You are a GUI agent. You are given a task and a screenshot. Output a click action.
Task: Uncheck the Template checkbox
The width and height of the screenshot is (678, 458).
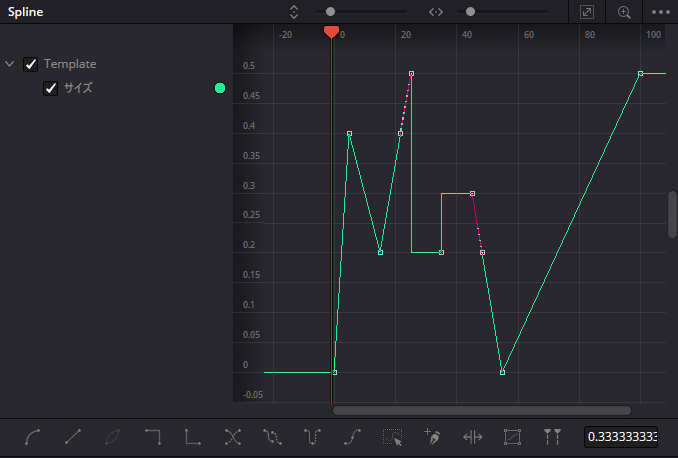[30, 64]
